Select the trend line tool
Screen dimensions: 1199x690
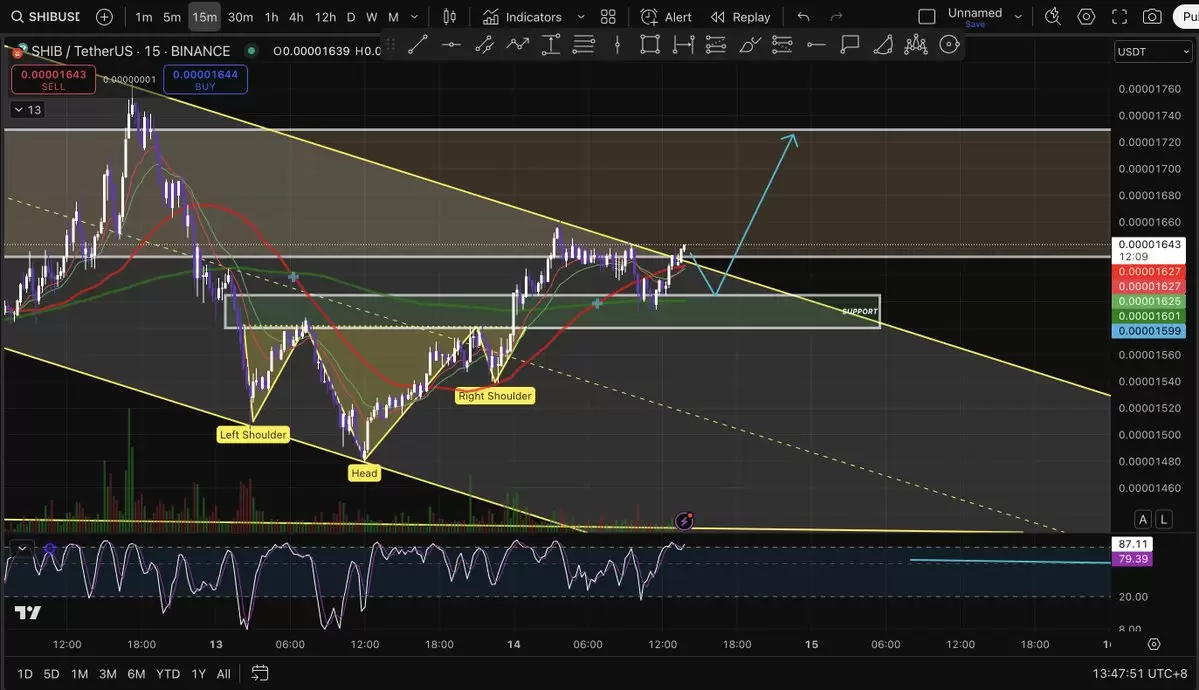click(418, 45)
